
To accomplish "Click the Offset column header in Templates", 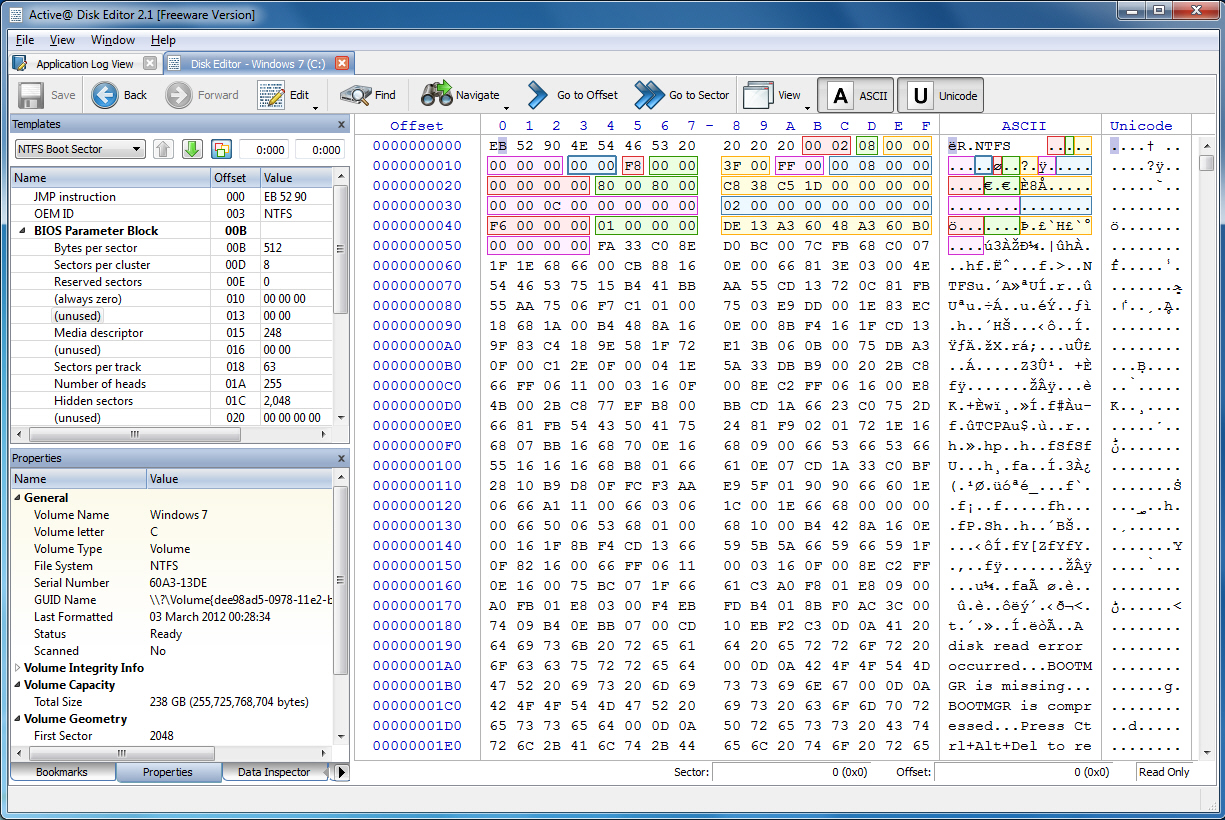I will [x=235, y=178].
